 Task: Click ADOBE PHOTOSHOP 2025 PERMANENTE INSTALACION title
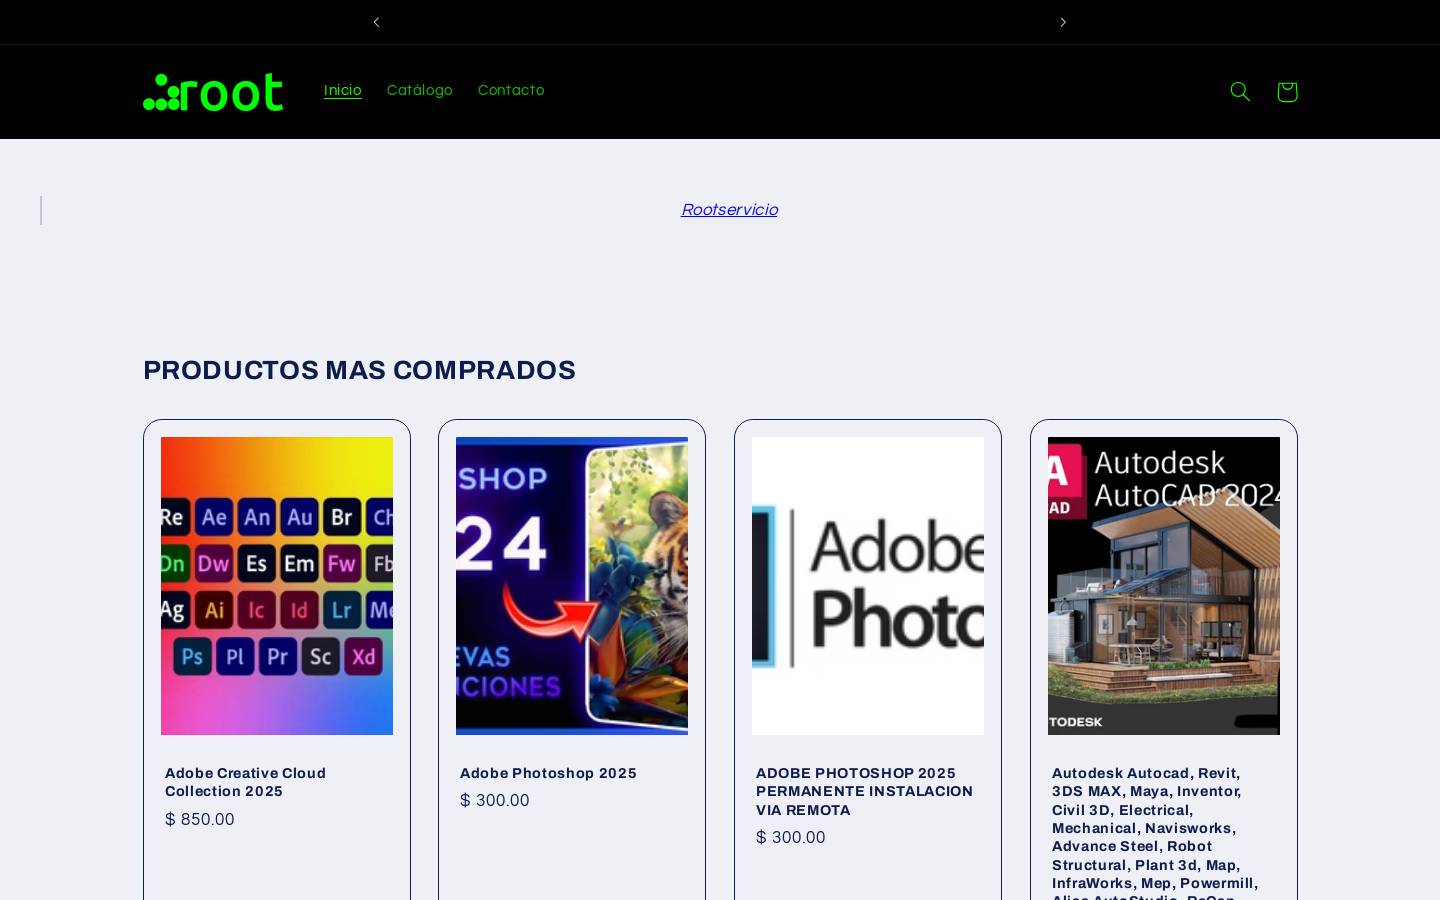pos(864,791)
